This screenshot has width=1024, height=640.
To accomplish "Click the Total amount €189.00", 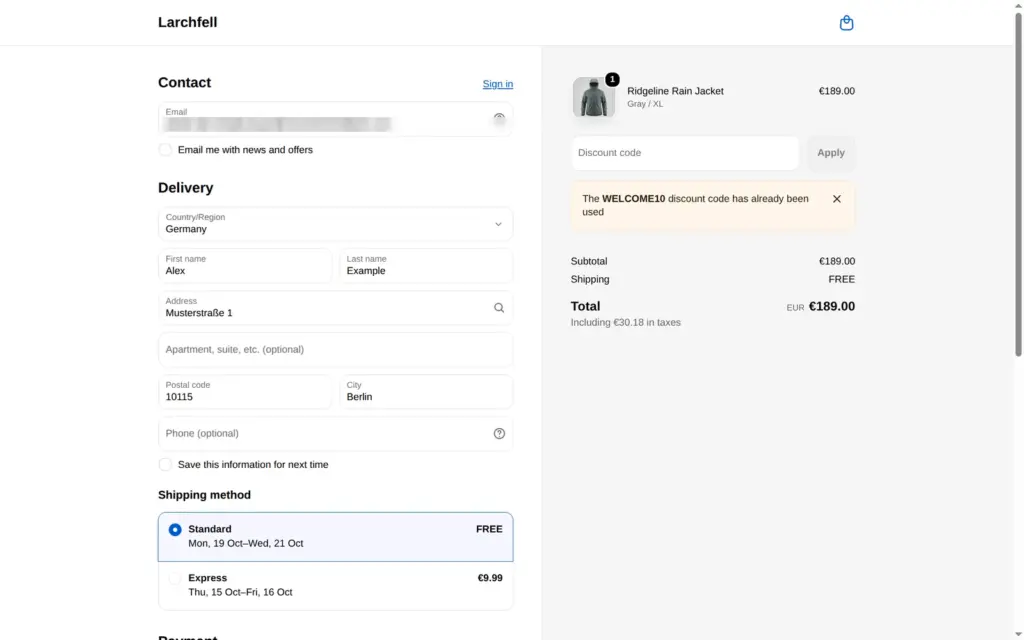I will 831,306.
